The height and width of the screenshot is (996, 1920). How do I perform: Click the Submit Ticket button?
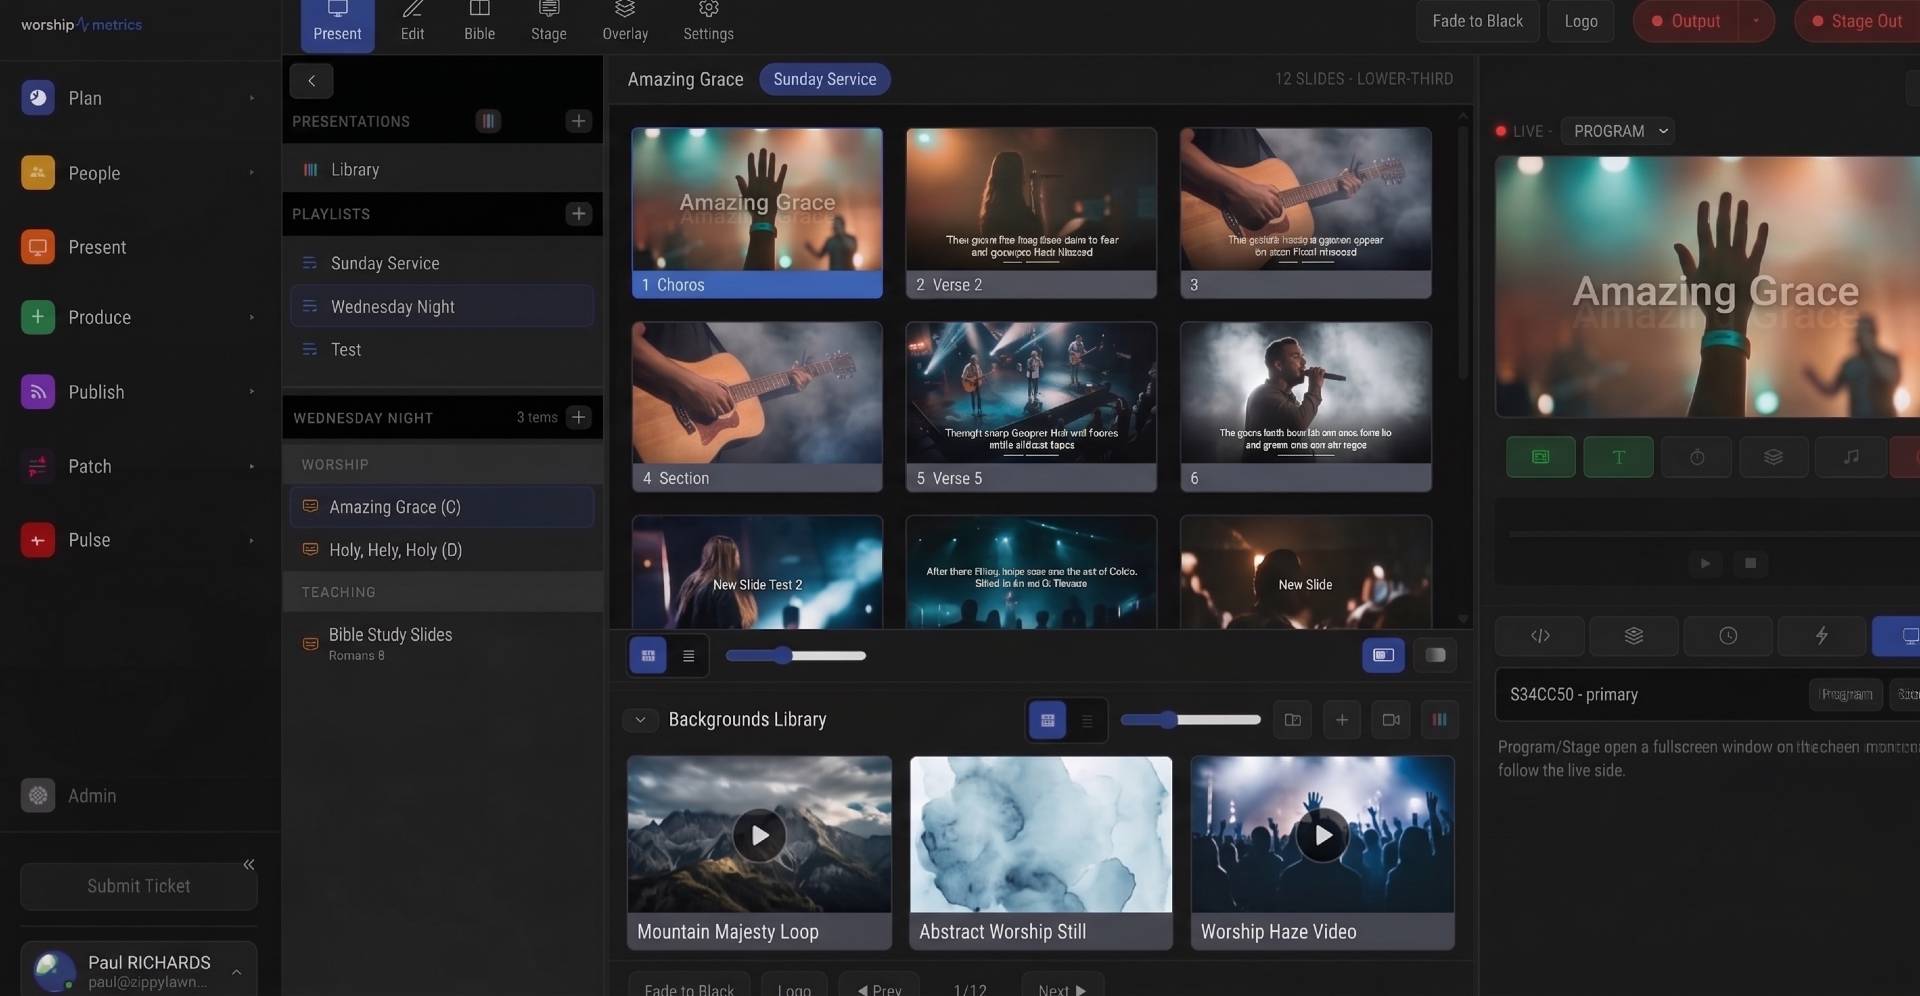[x=139, y=887]
